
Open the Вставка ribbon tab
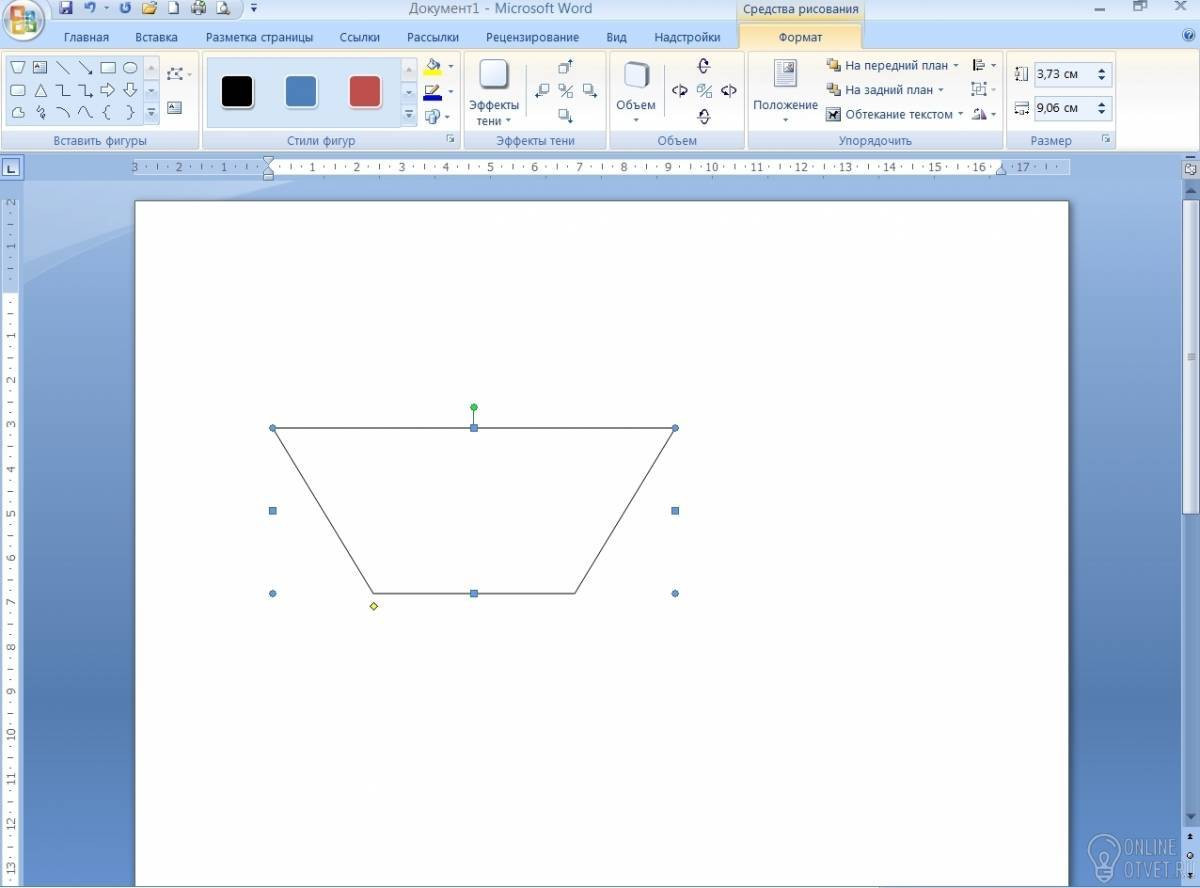coord(156,37)
